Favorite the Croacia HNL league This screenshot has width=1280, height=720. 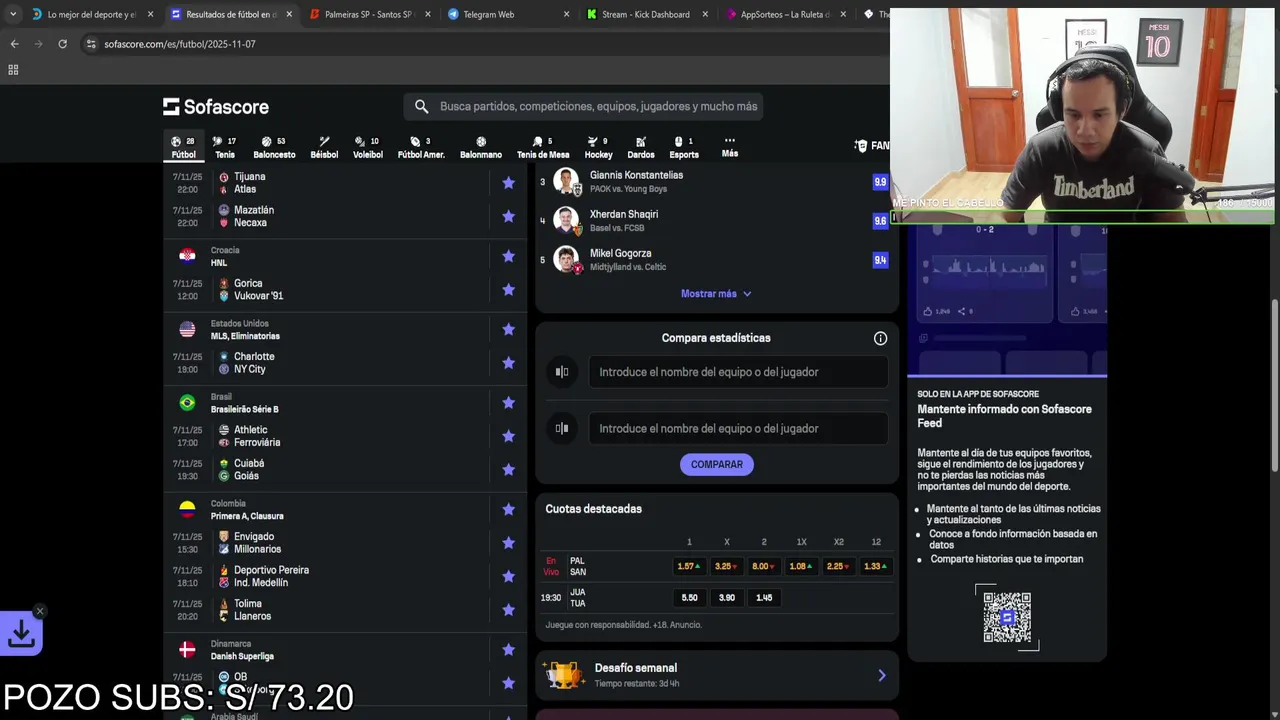[508, 256]
